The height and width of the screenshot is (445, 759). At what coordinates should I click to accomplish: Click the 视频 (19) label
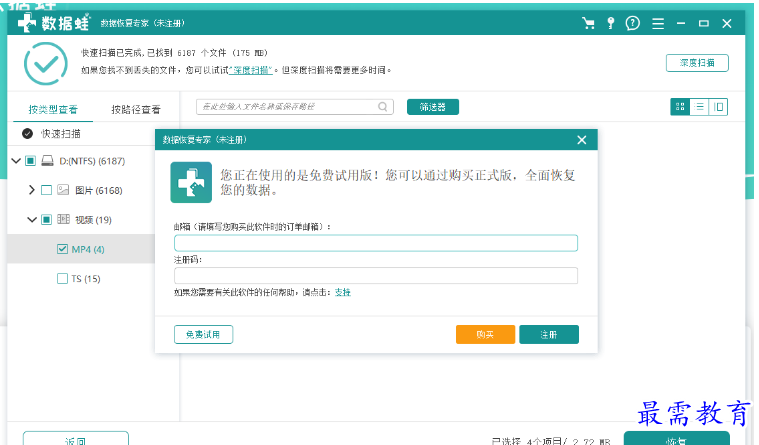tap(93, 220)
